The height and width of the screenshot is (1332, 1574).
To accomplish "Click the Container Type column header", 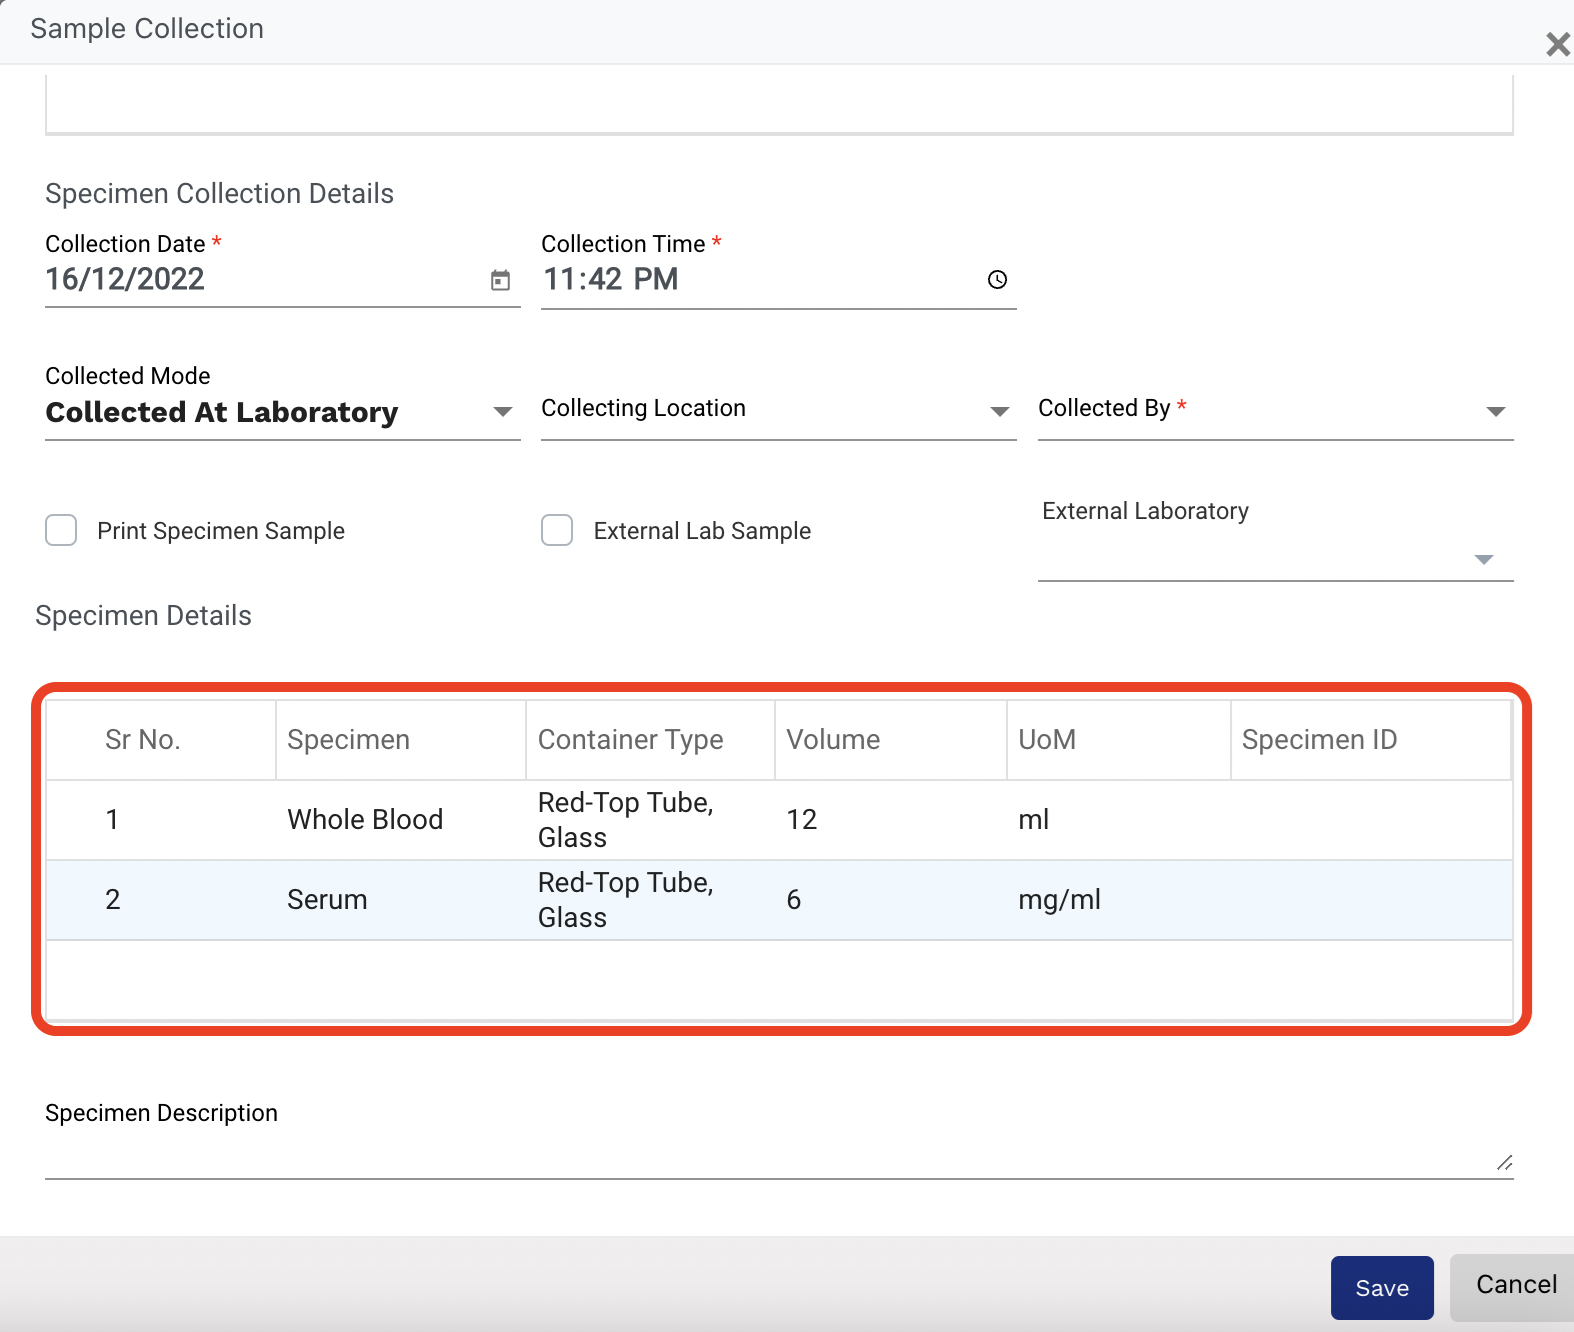I will (x=630, y=740).
